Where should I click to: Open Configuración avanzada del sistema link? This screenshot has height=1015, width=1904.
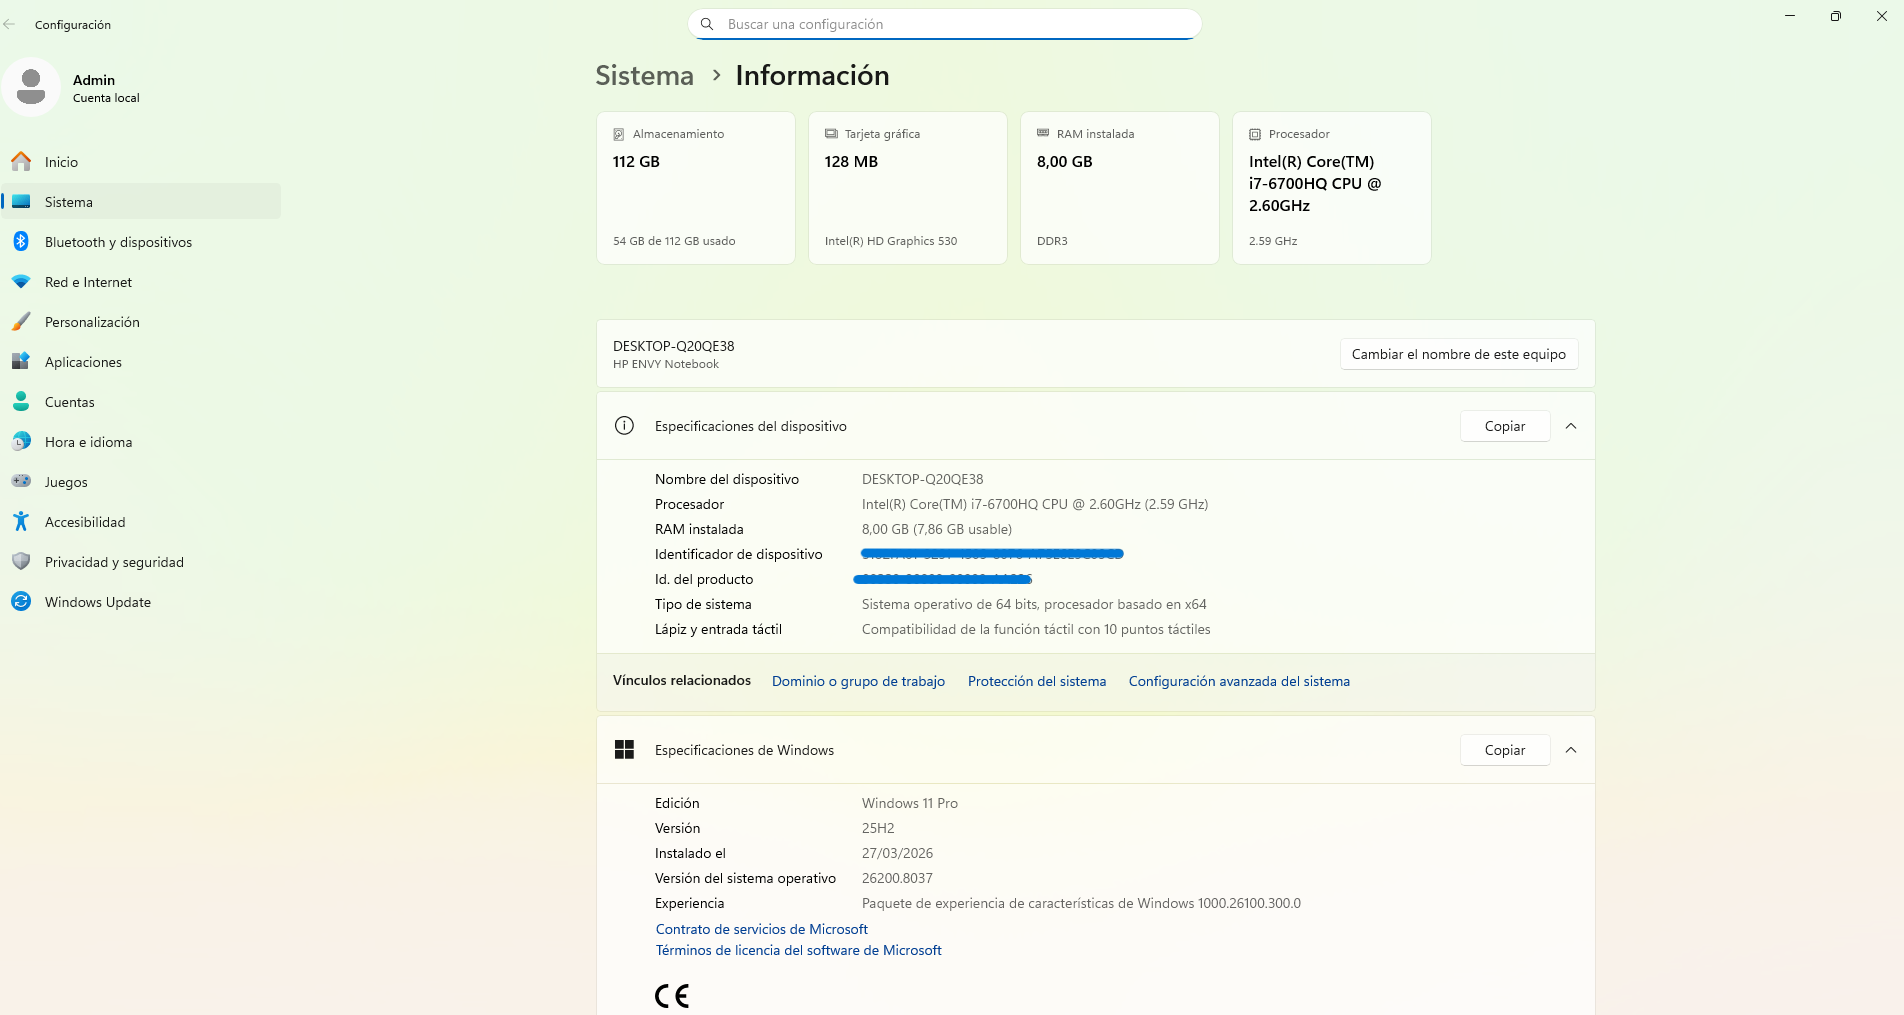[x=1239, y=681]
